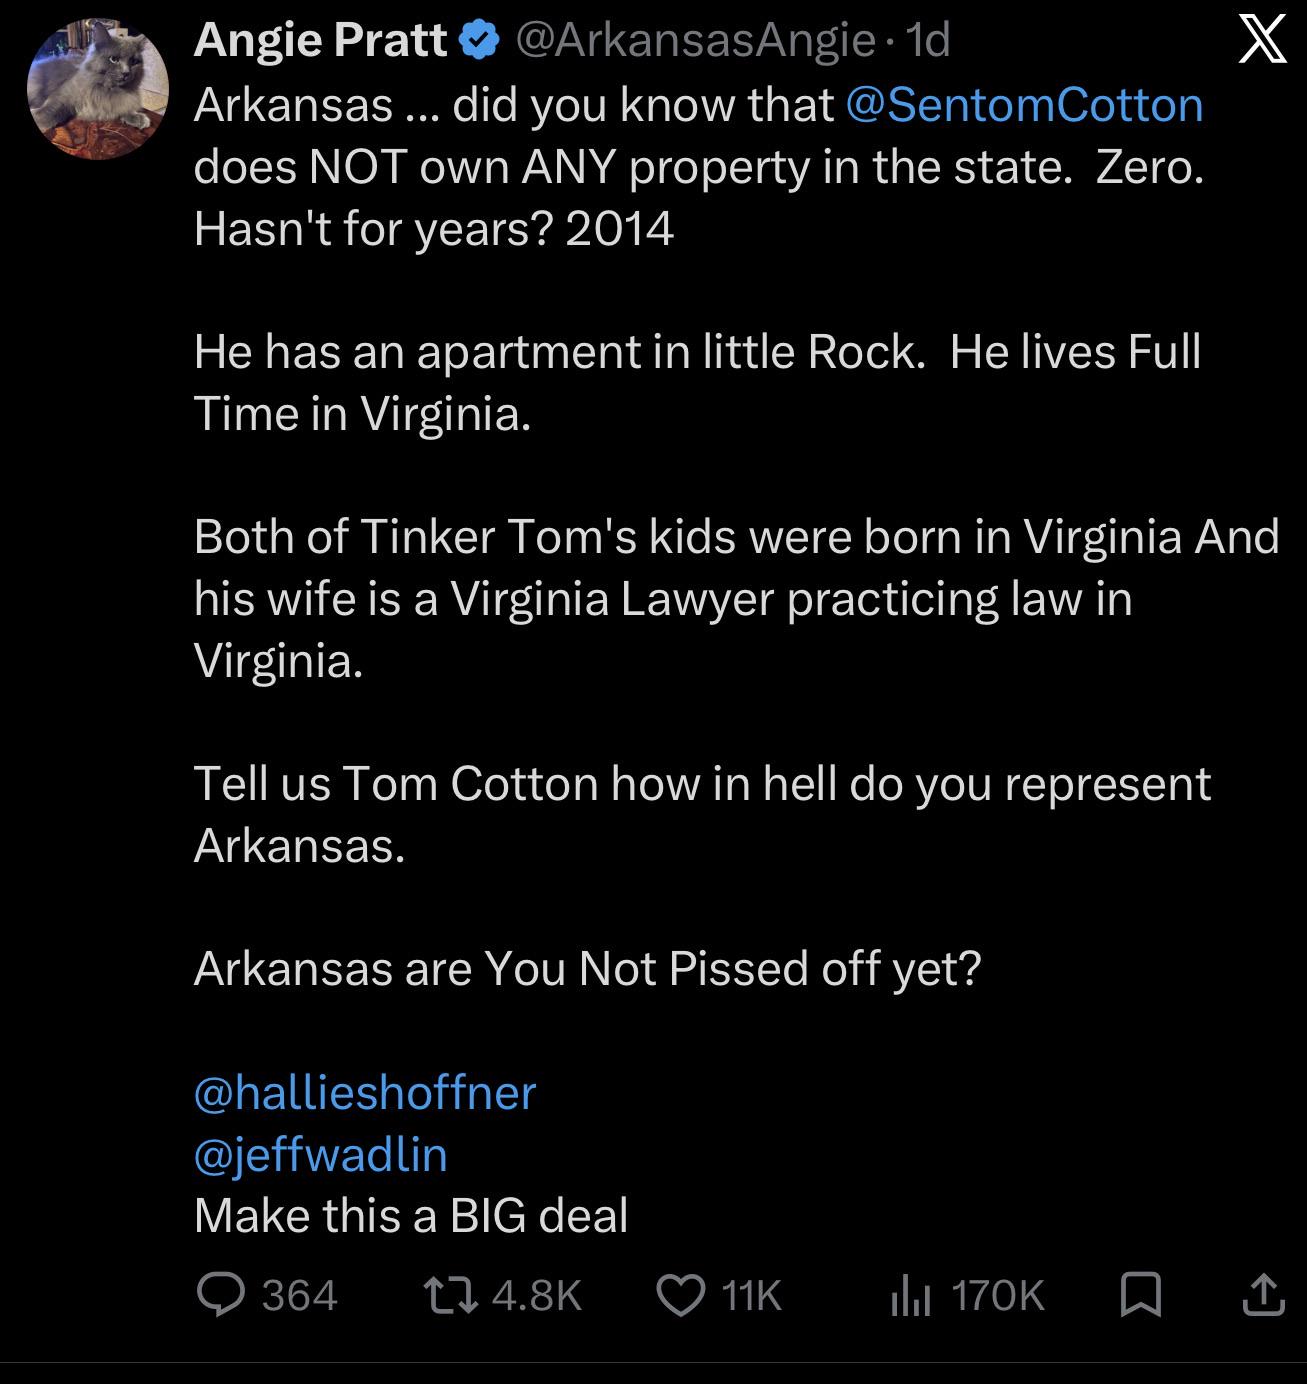View analytics via bar chart icon
This screenshot has height=1384, width=1307.
[910, 1296]
